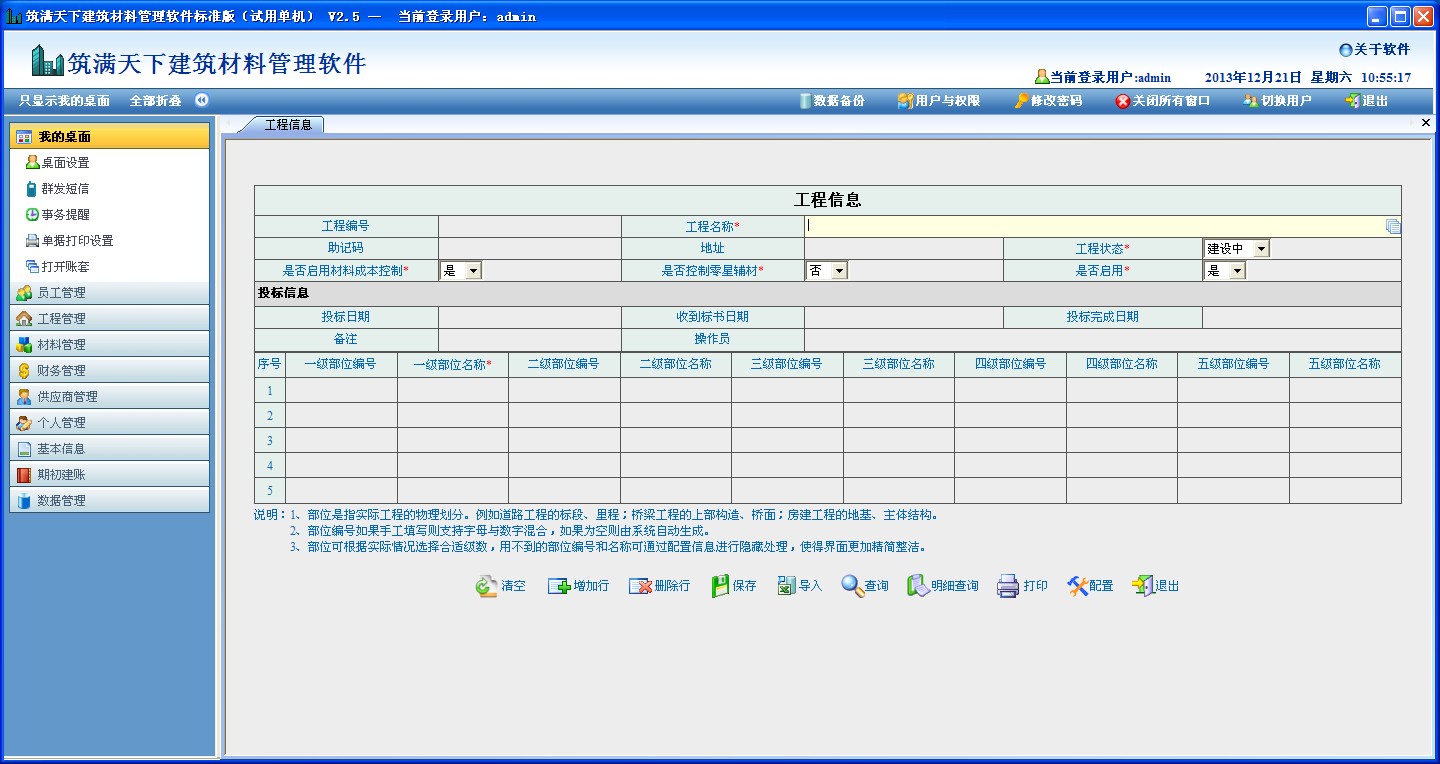Click the 五级部位名称 column header

pyautogui.click(x=1345, y=364)
